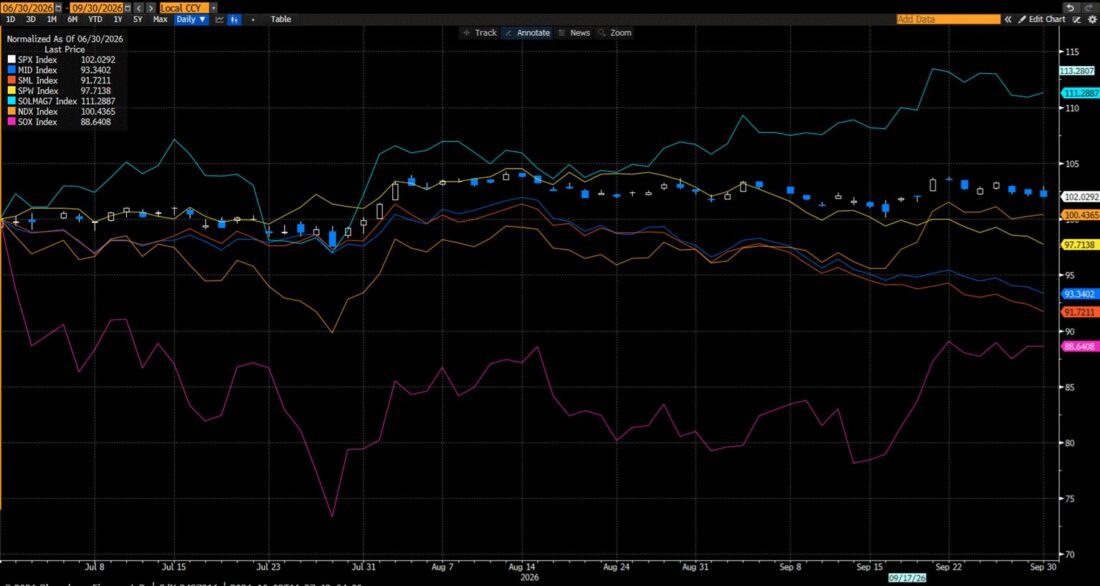This screenshot has width=1100, height=586.
Task: Enable the Track crosshair tool
Action: tap(480, 33)
